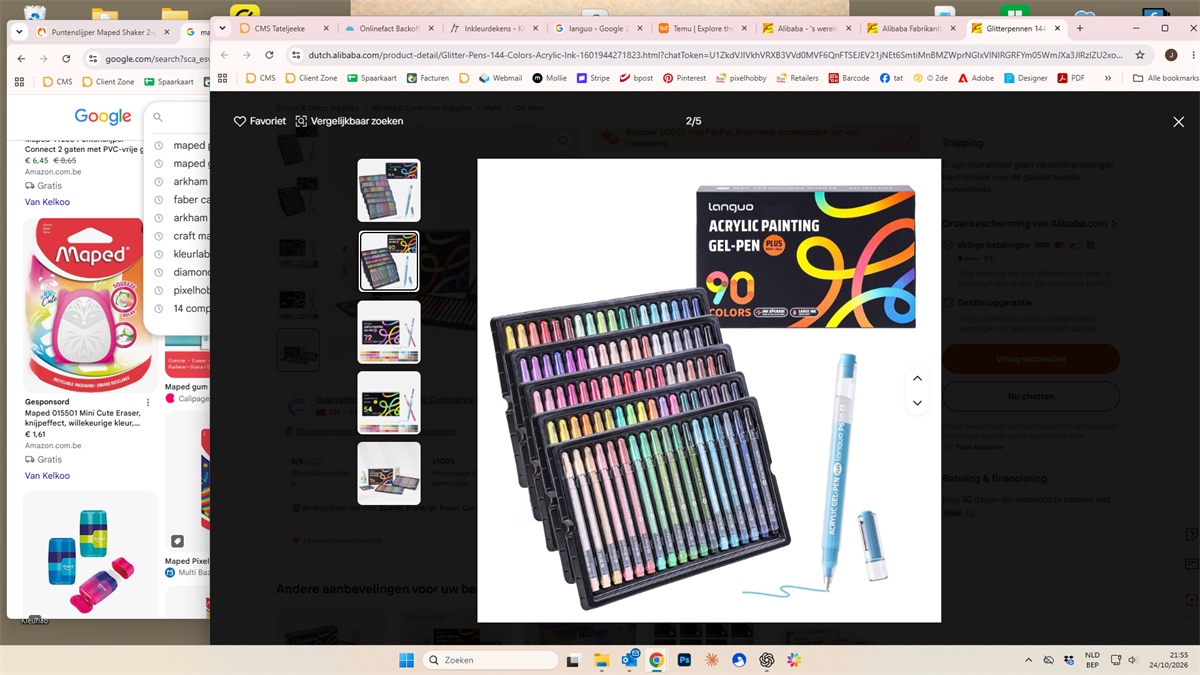Open the Stripe bookmark
The image size is (1200, 675).
tap(593, 78)
